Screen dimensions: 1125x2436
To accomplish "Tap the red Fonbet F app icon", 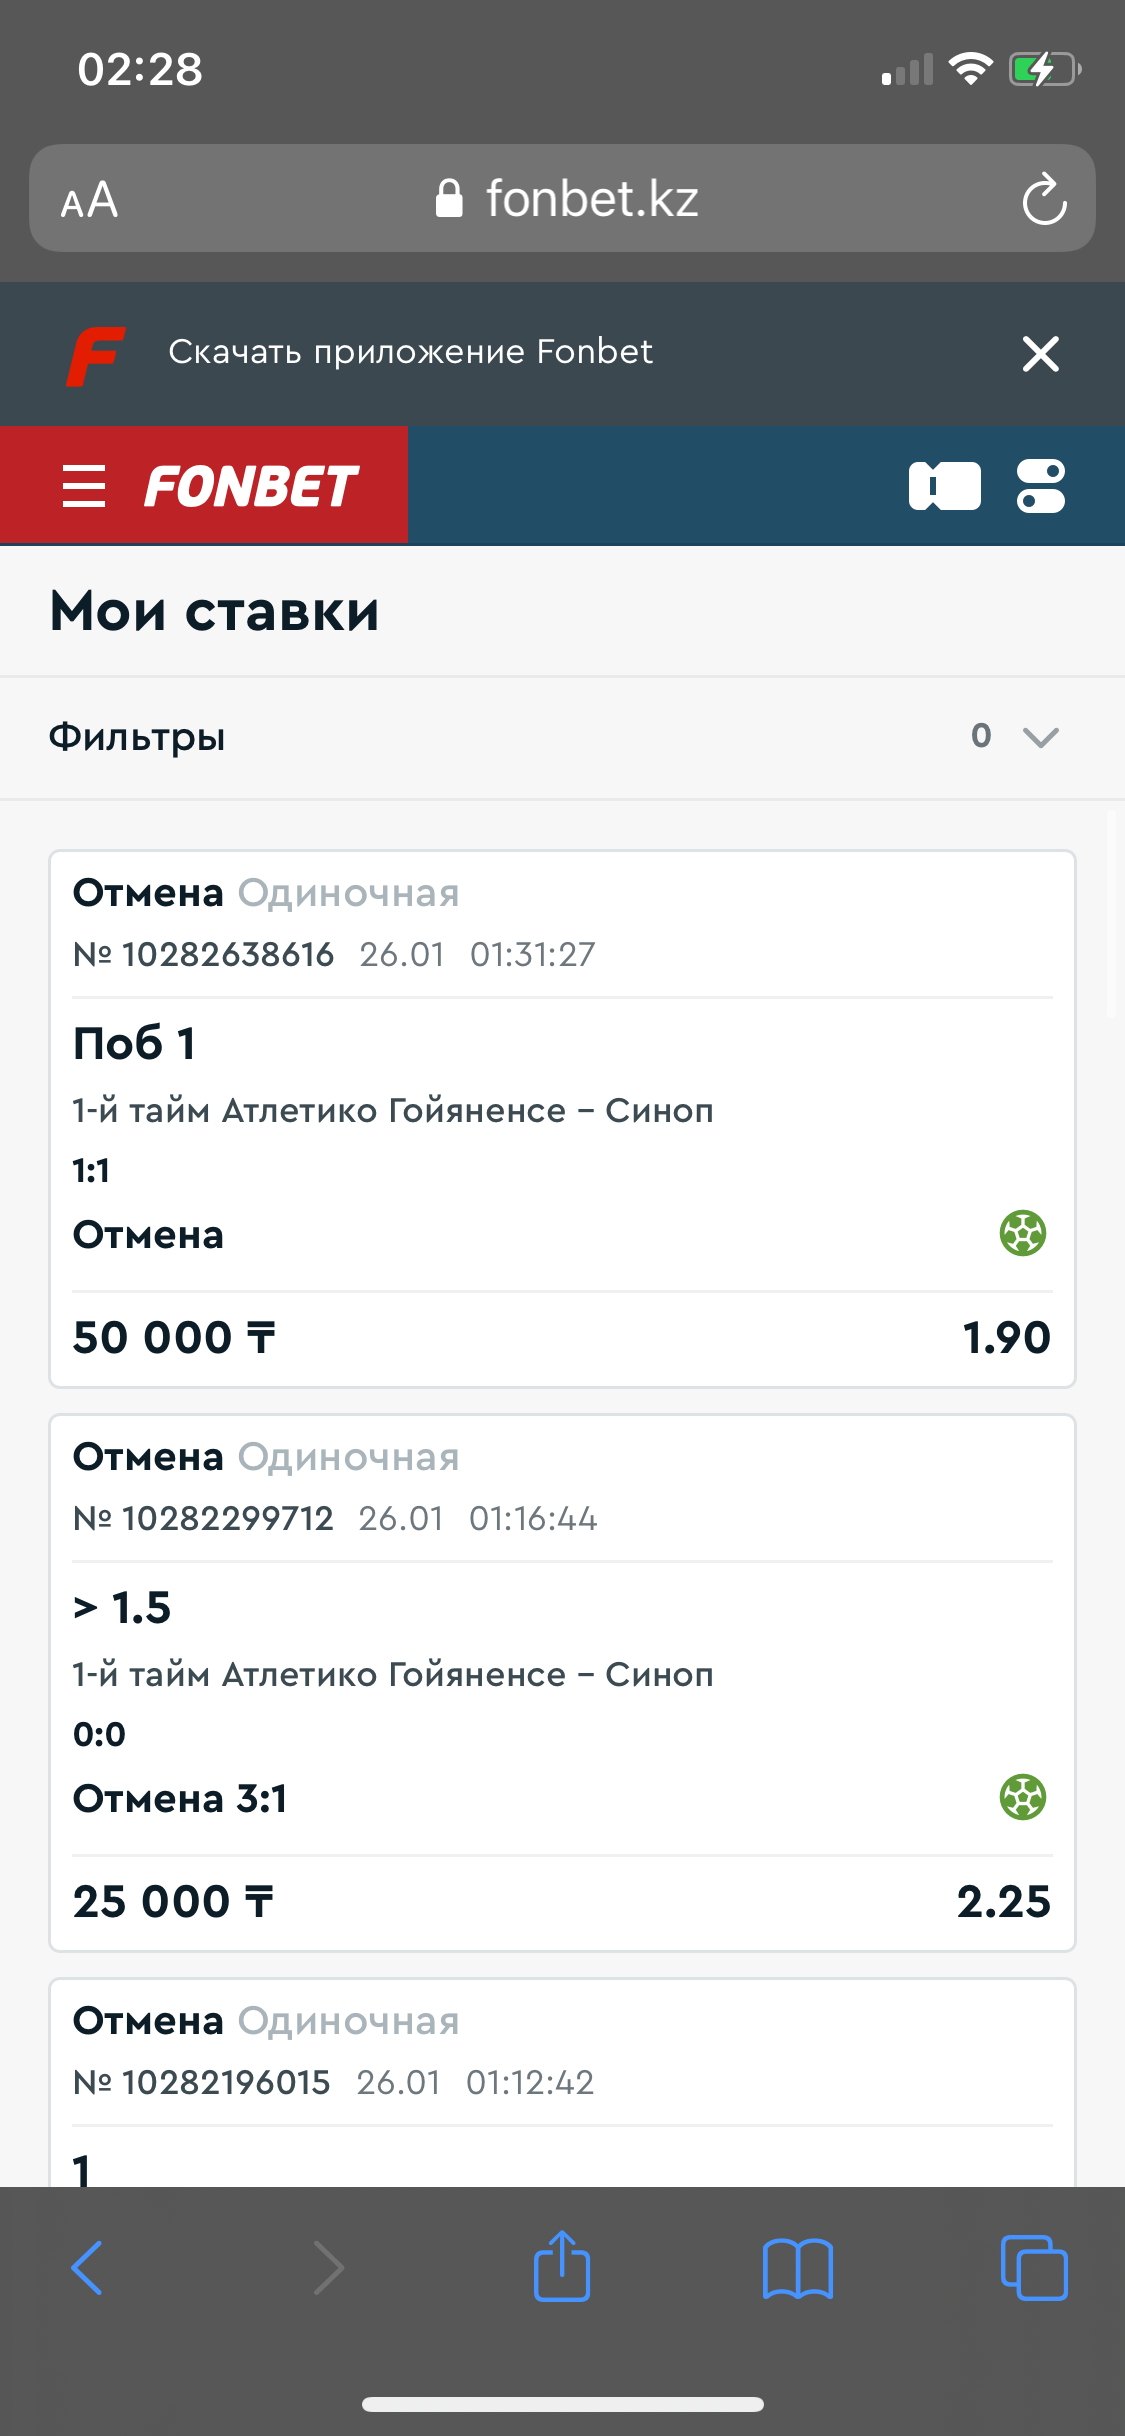I will (x=96, y=355).
